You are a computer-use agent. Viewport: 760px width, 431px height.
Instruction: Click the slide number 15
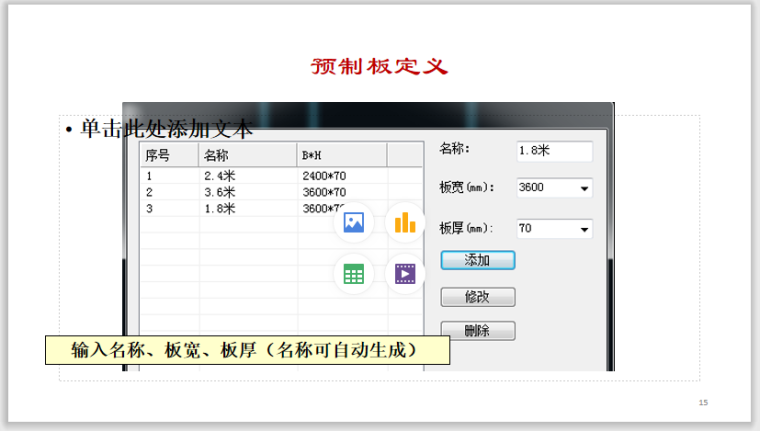click(703, 403)
